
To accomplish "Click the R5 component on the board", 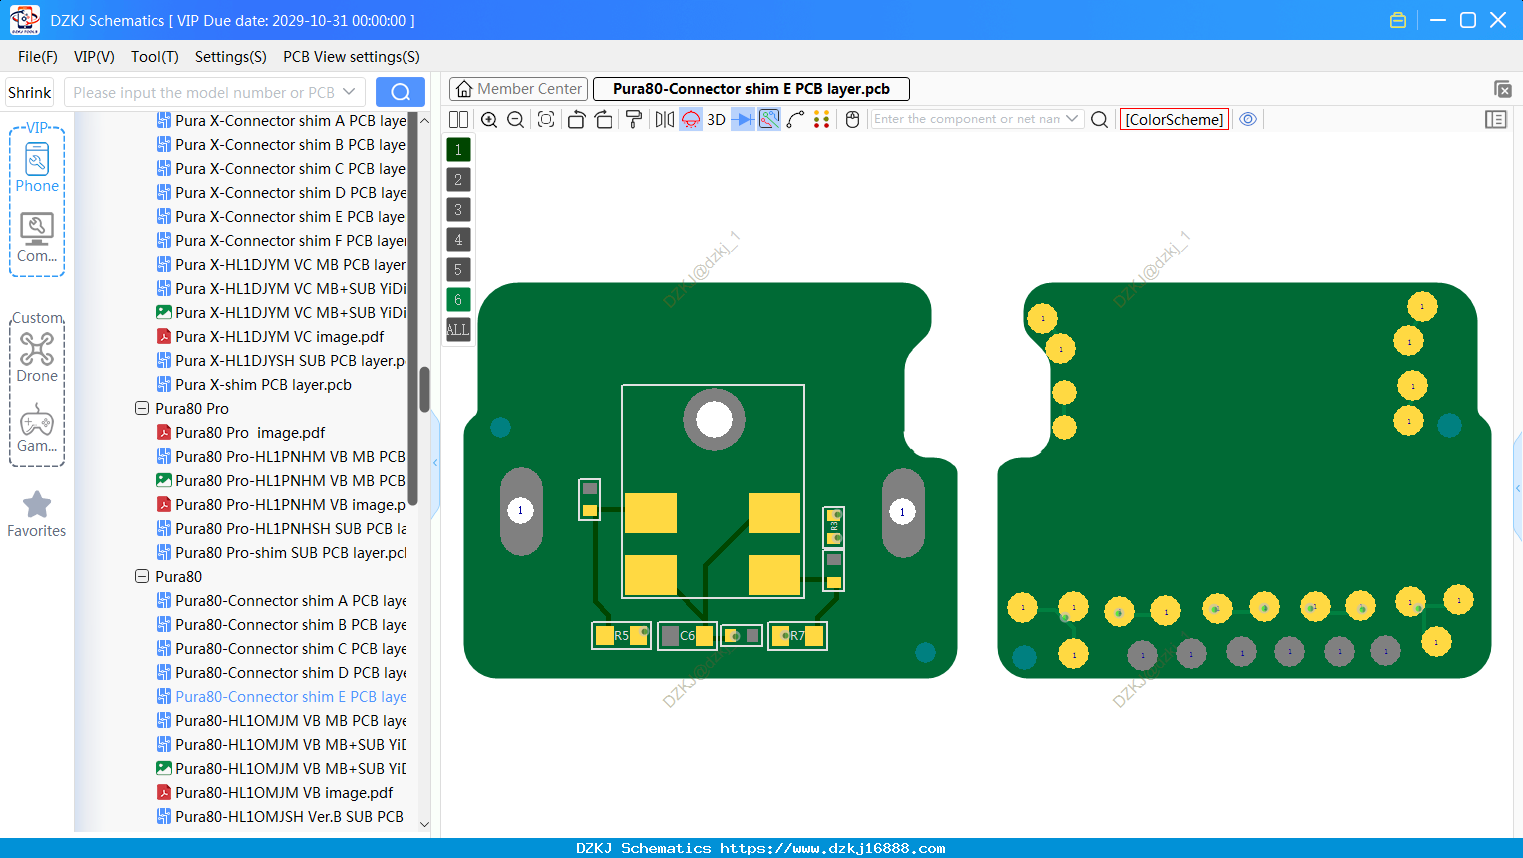I will pos(621,635).
